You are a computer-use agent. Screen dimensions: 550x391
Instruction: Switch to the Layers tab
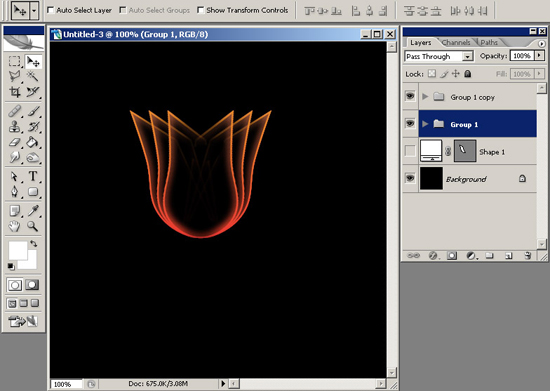coord(421,43)
